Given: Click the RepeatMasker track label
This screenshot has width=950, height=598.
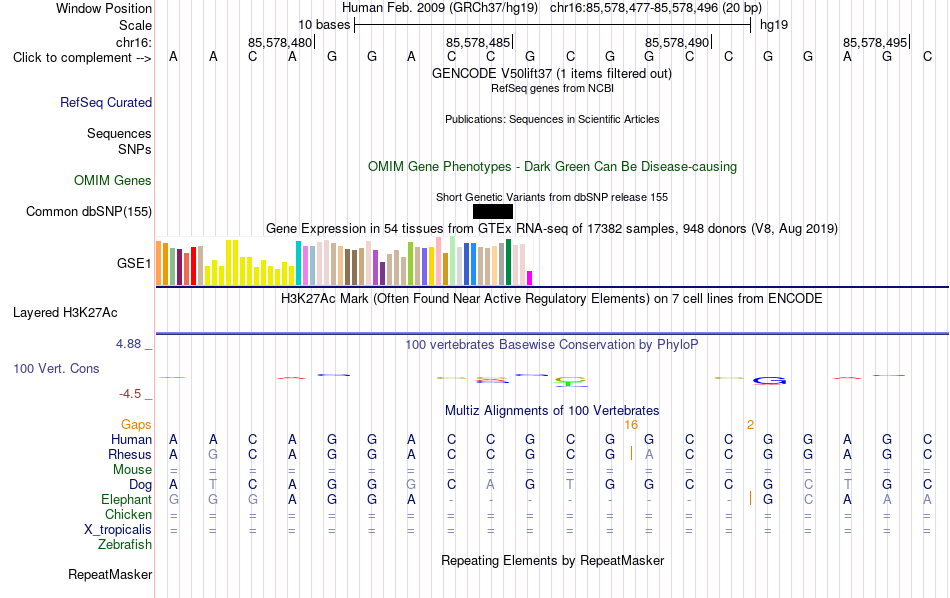Looking at the screenshot, I should [x=110, y=574].
